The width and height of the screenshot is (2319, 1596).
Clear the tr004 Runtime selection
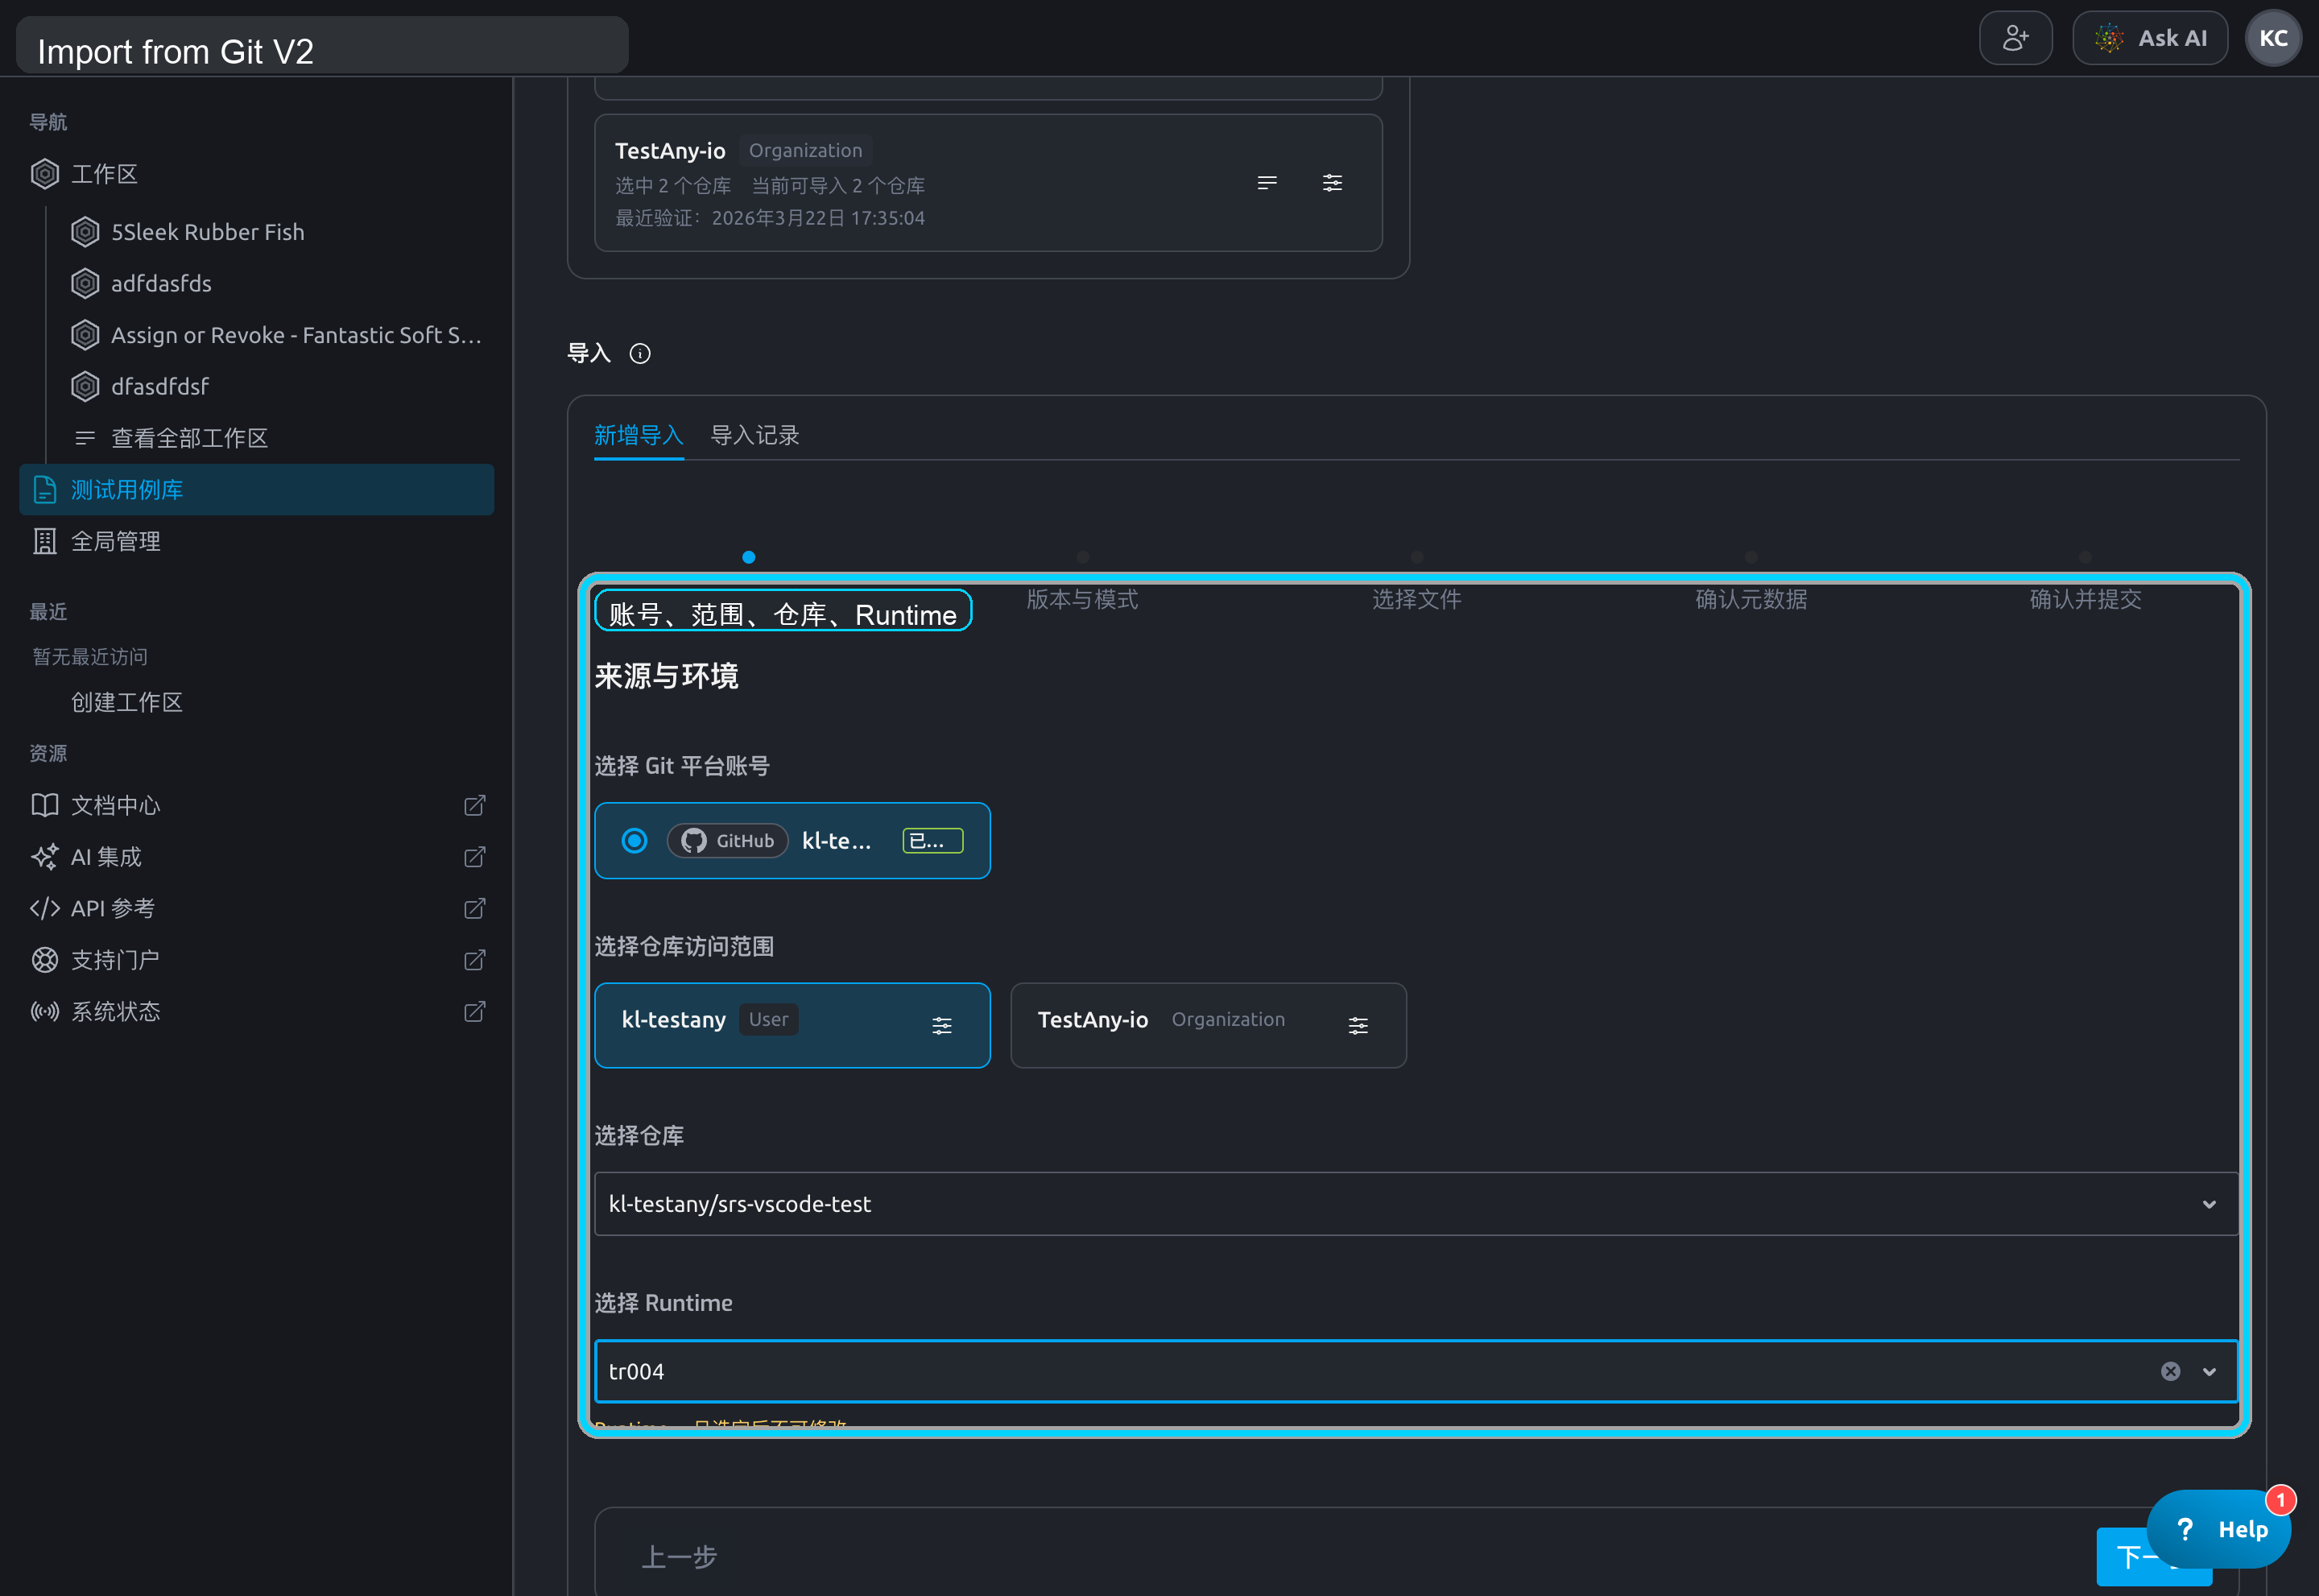(x=2170, y=1371)
